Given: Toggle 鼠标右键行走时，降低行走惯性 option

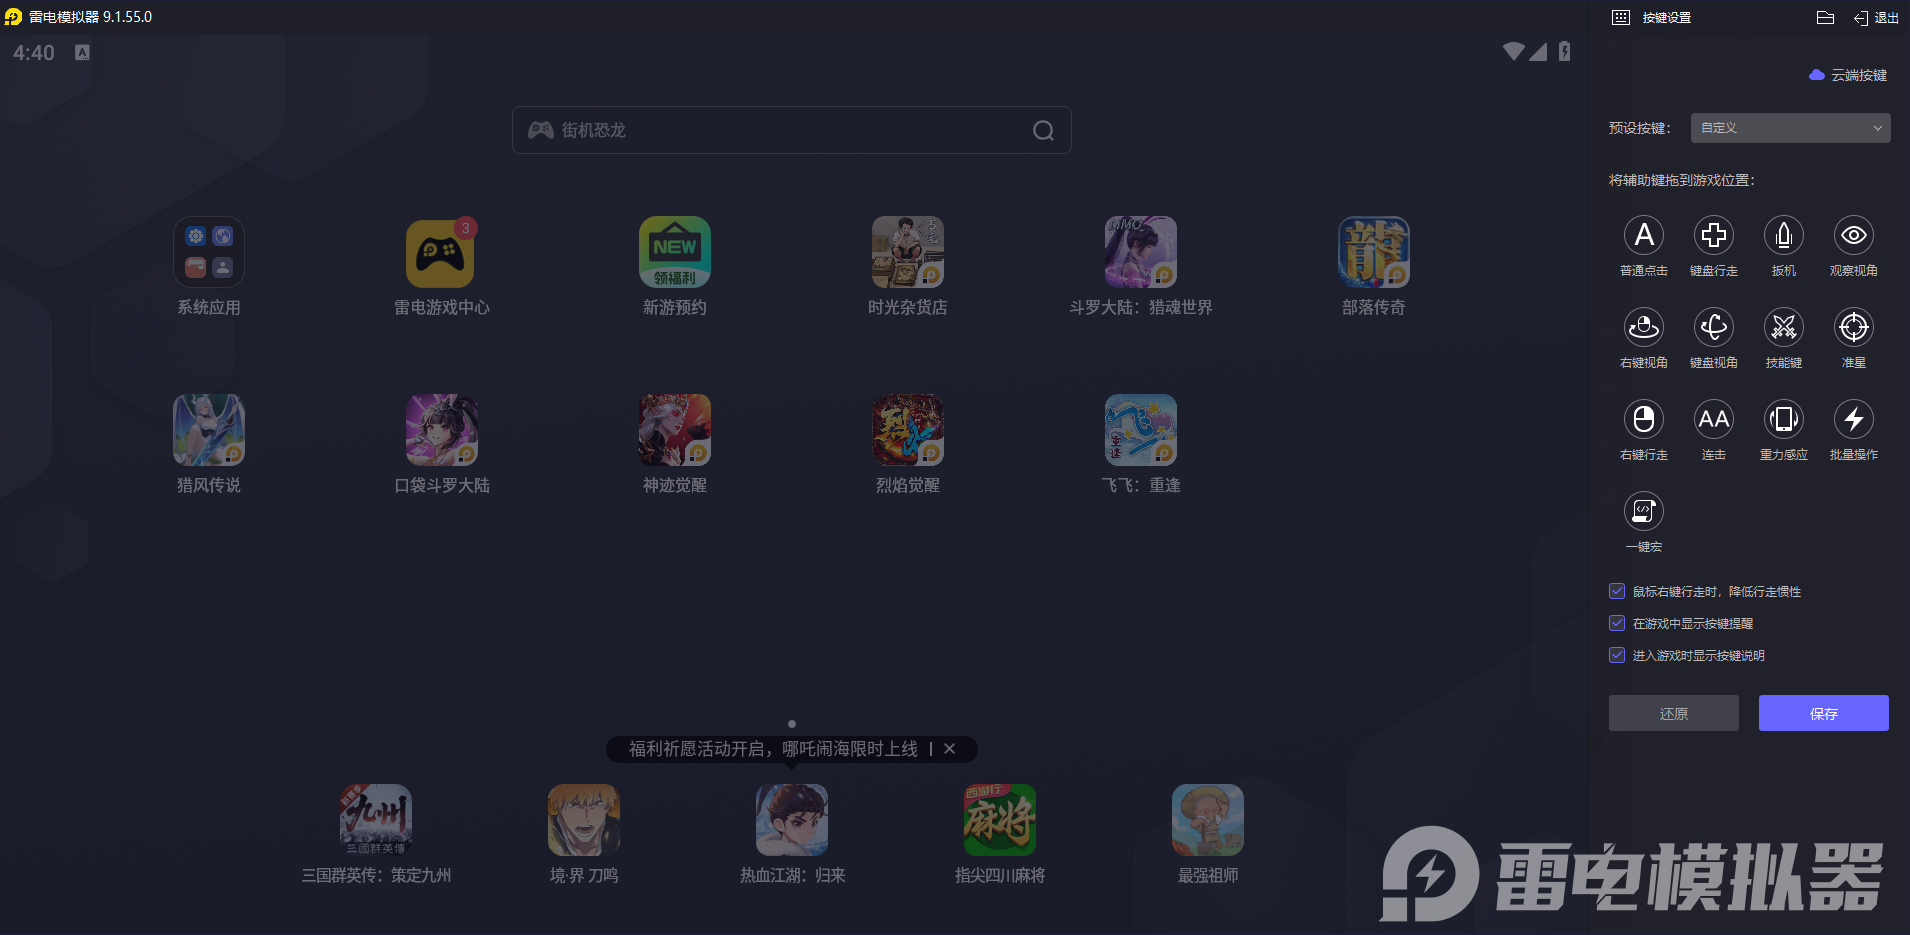Looking at the screenshot, I should pyautogui.click(x=1617, y=591).
